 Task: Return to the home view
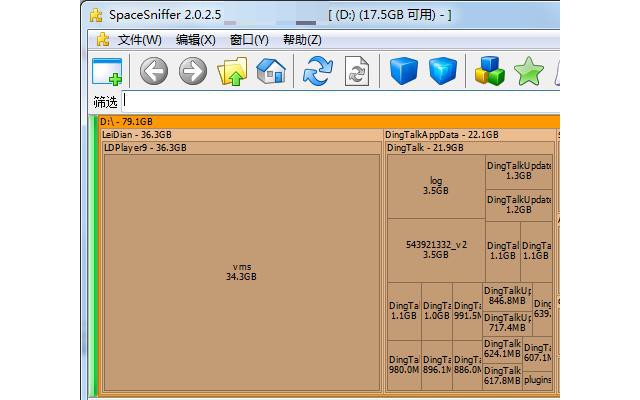tap(271, 71)
